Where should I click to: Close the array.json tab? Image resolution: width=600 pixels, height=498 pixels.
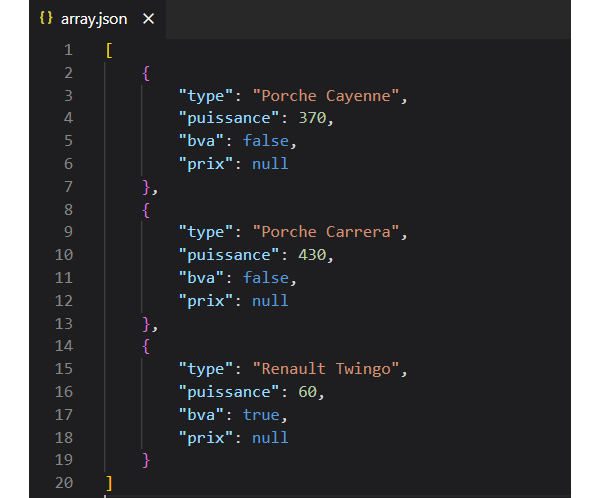148,19
